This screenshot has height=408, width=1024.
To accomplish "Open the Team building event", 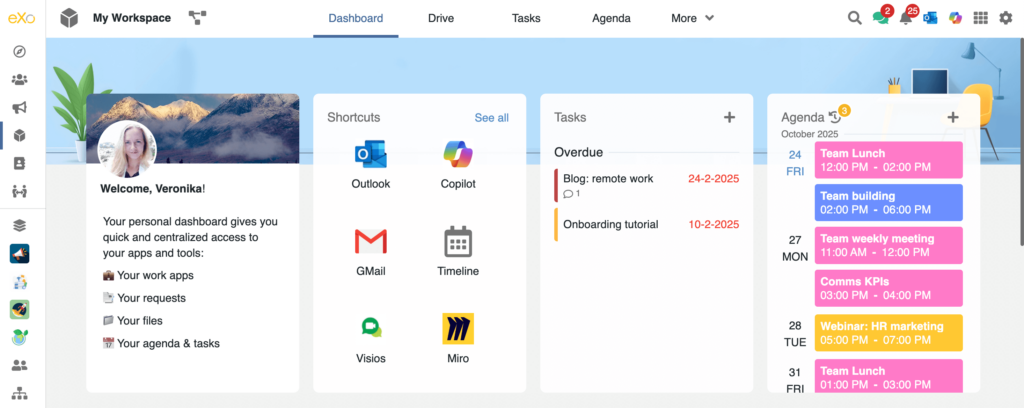I will [888, 203].
